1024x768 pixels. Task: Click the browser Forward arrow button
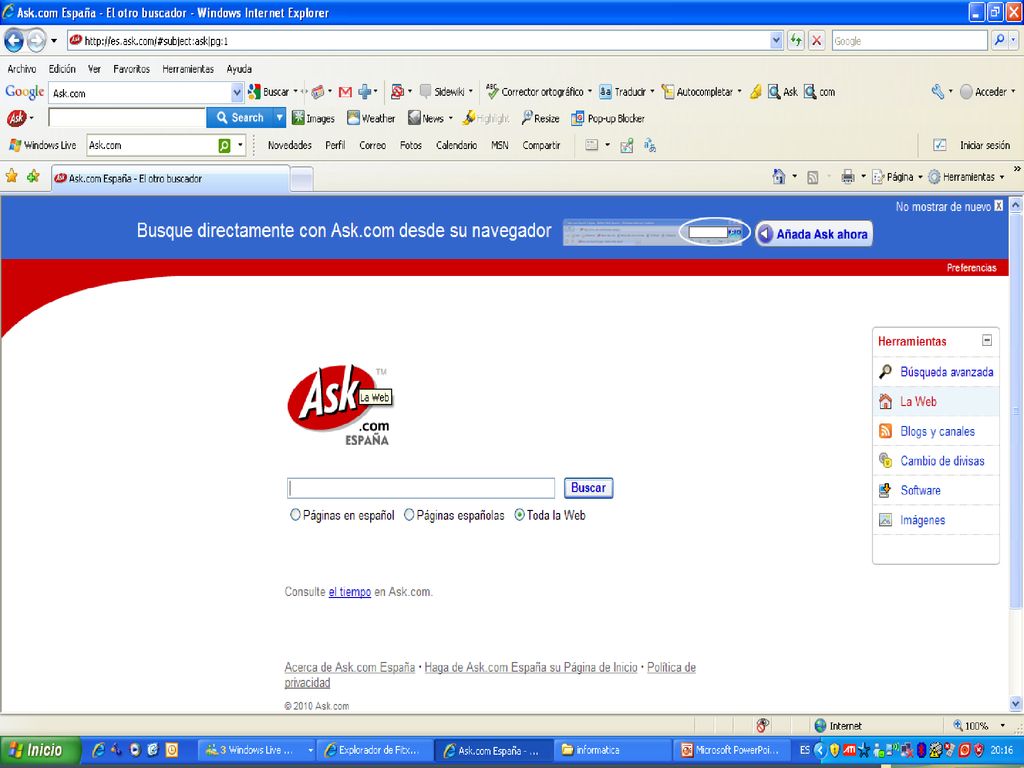coord(36,40)
